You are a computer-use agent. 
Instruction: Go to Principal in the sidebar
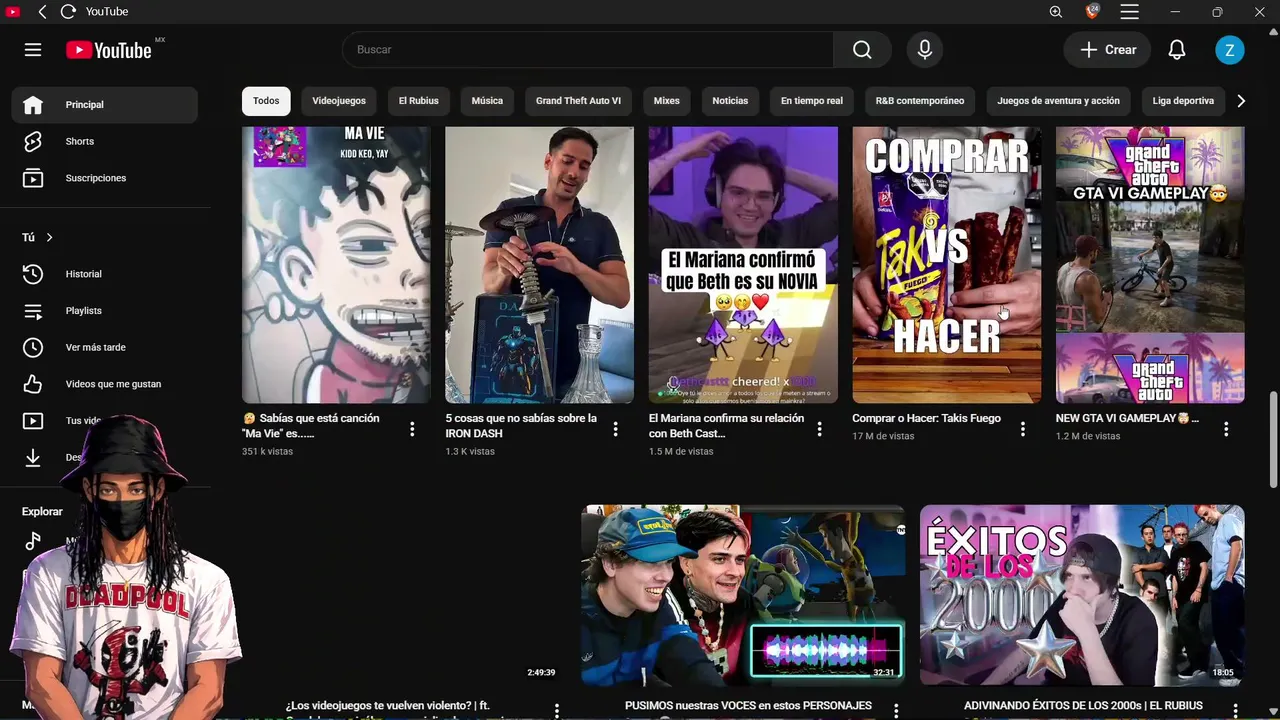[x=105, y=105]
